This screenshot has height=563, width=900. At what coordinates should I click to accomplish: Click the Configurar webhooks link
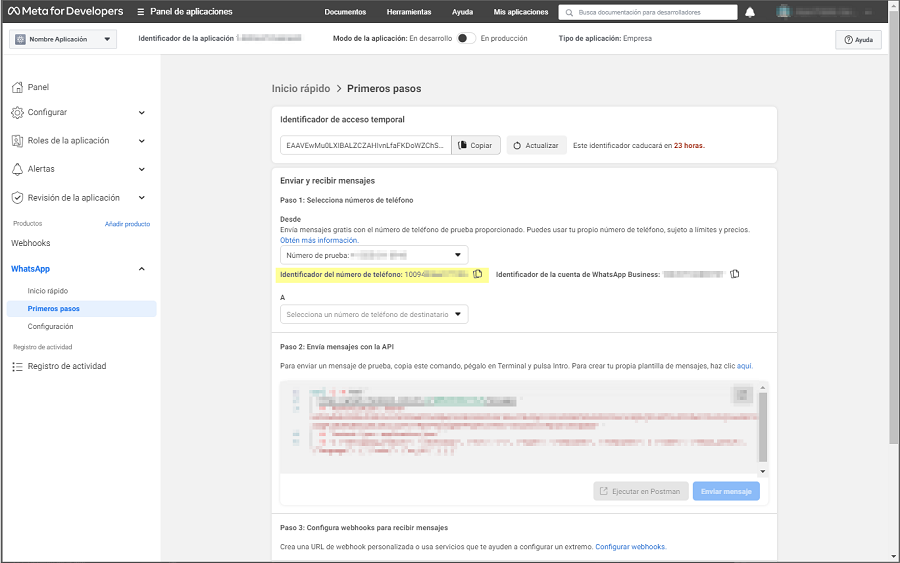[630, 547]
